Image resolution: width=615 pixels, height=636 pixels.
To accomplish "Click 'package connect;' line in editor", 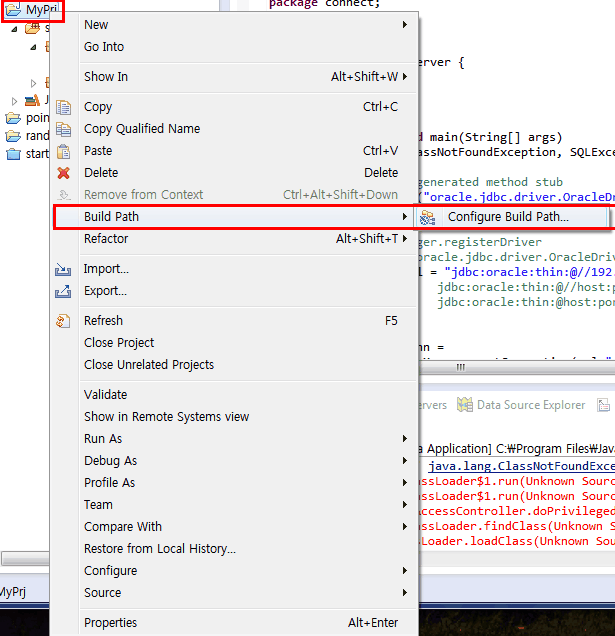I will [x=325, y=4].
